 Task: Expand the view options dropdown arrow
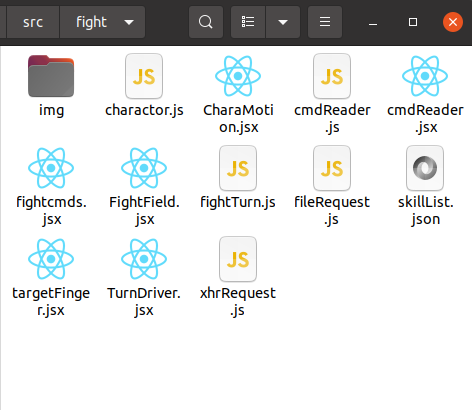pyautogui.click(x=283, y=22)
